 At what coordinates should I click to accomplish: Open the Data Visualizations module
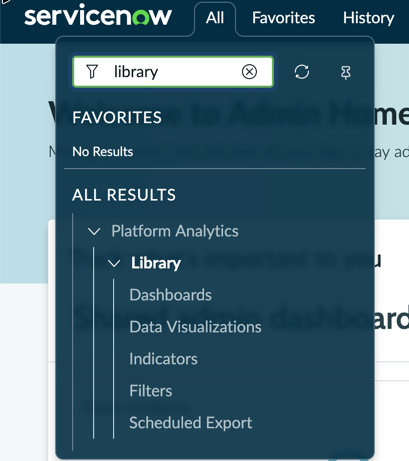195,327
